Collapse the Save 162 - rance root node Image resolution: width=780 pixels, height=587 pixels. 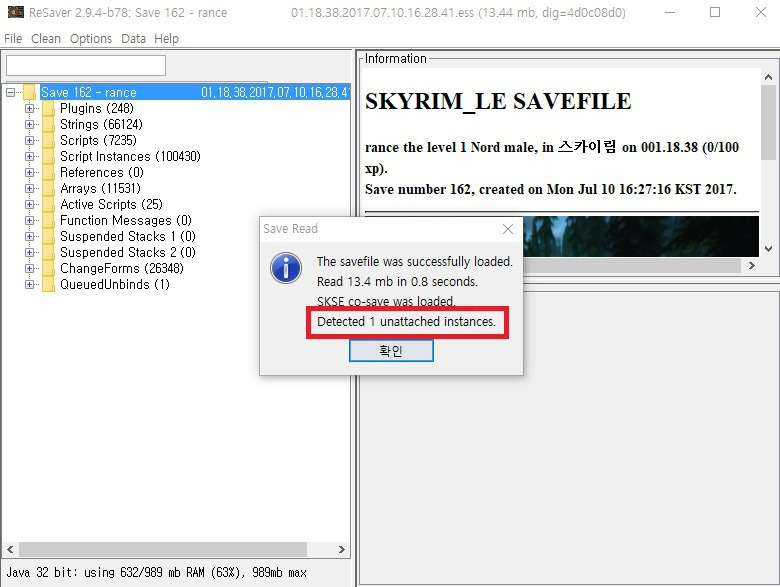click(10, 92)
